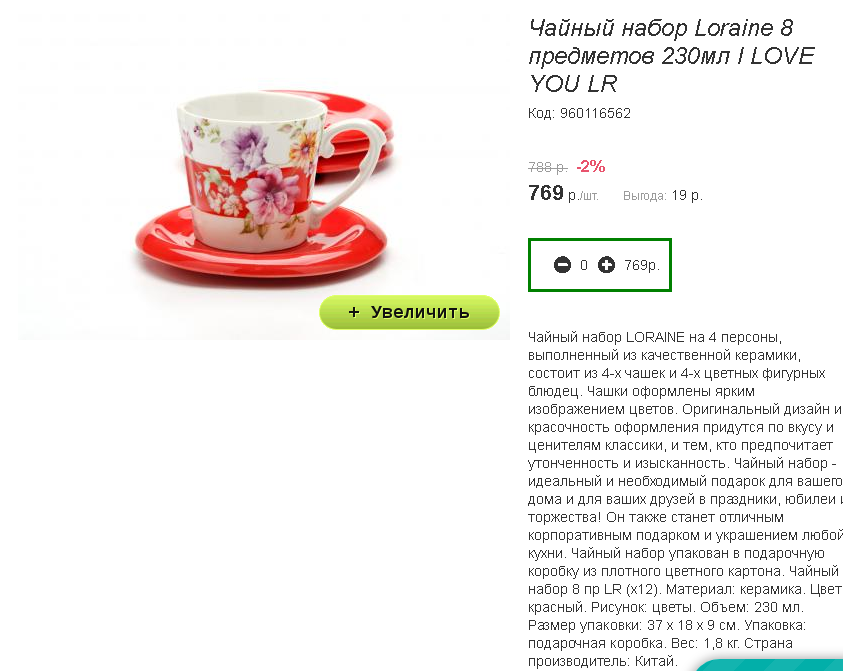Viewport: 843px width, 671px height.
Task: Click the Код label before the product number
Action: [x=541, y=113]
